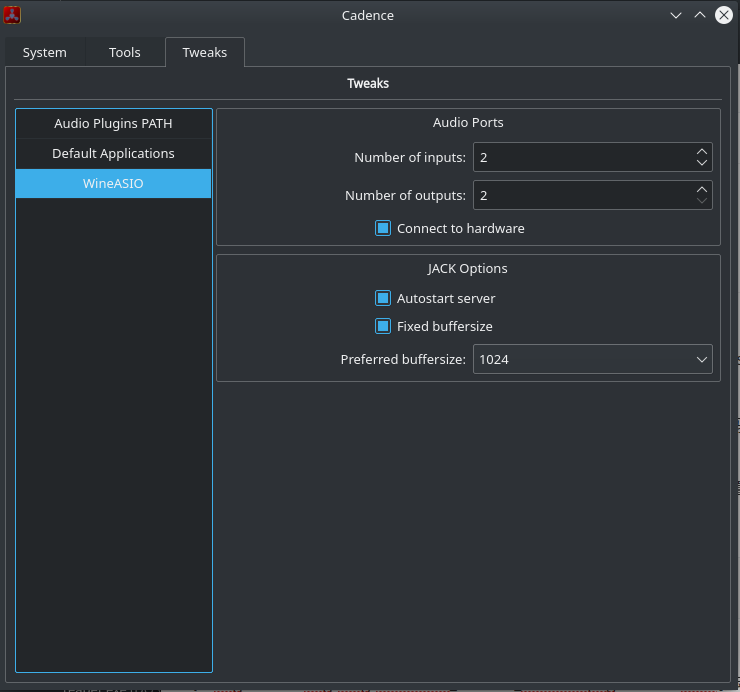The height and width of the screenshot is (692, 740).
Task: Click the 'Audio Ports' group title
Action: 468,123
